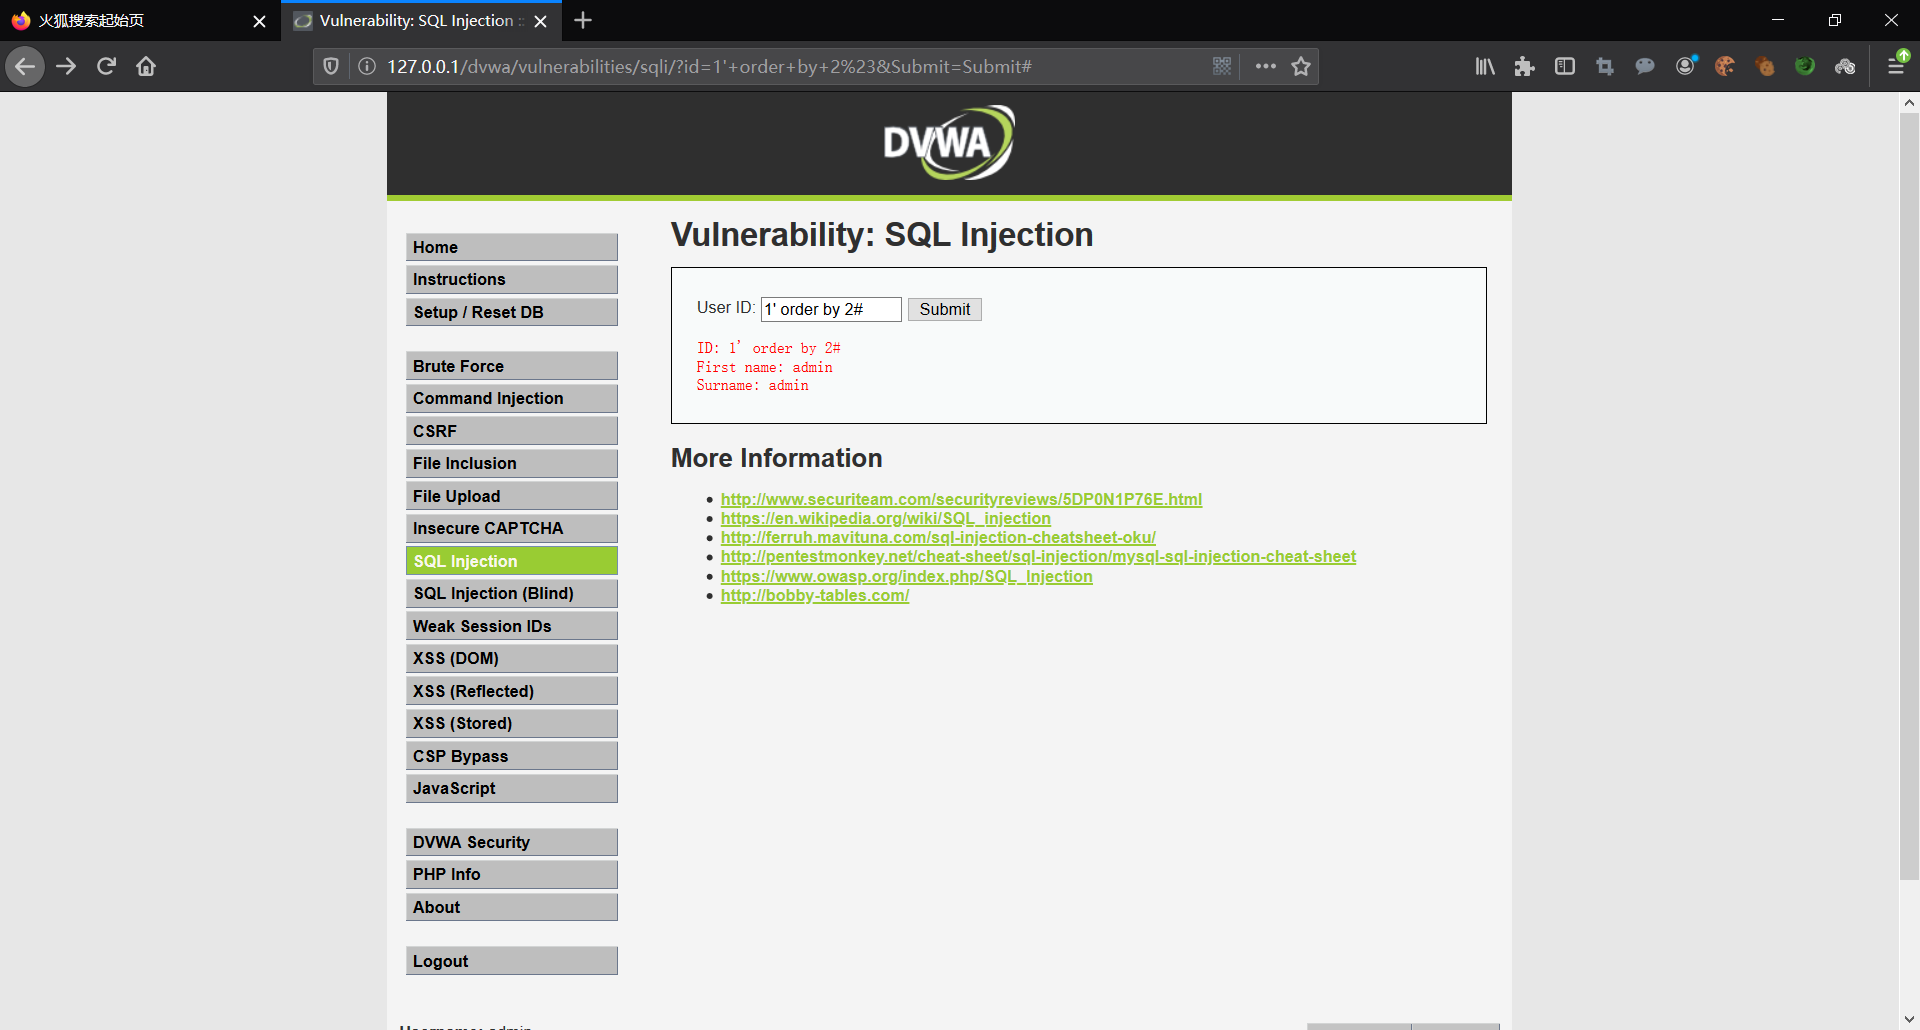
Task: Open the Library icon in toolbar
Action: pyautogui.click(x=1485, y=66)
